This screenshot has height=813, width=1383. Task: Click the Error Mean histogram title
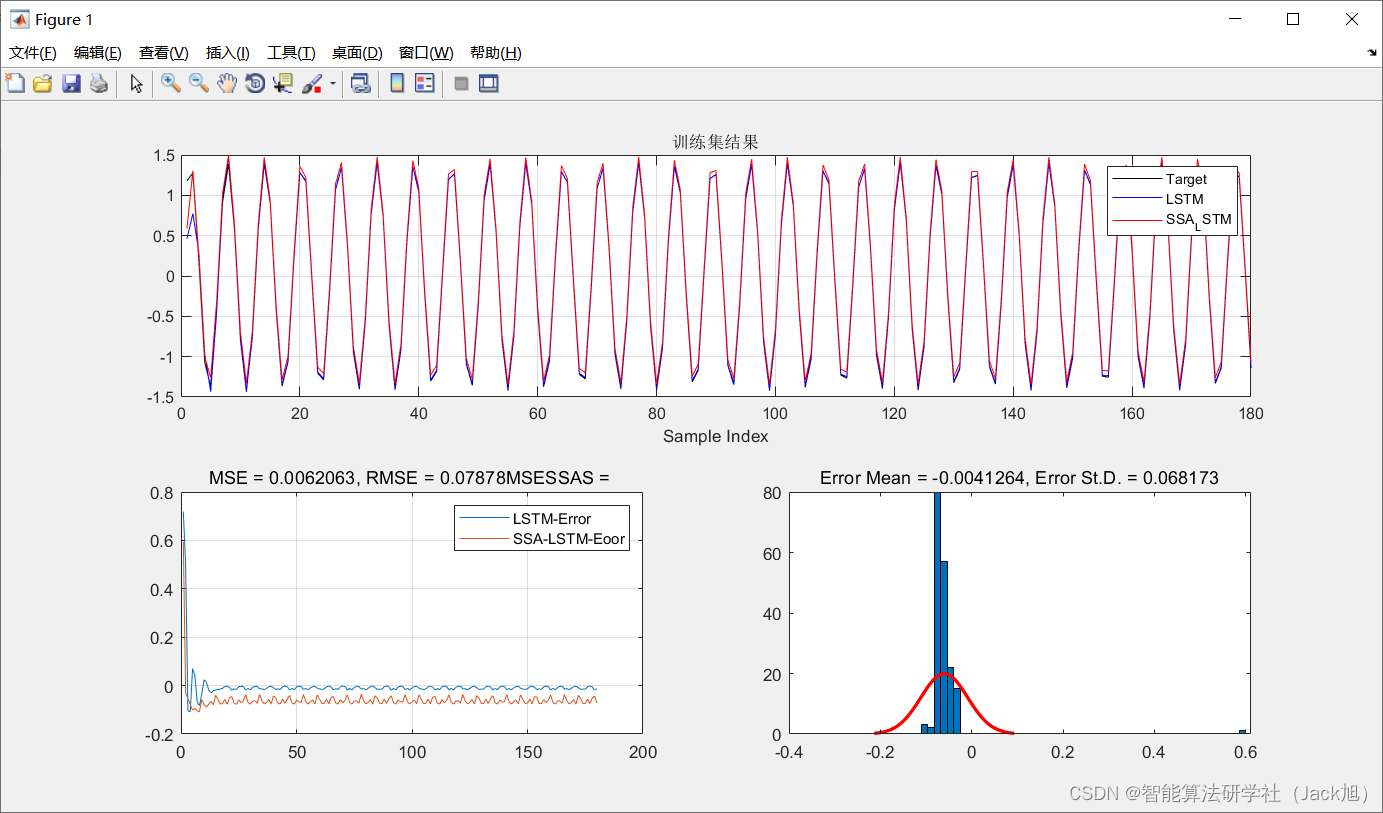[1019, 478]
